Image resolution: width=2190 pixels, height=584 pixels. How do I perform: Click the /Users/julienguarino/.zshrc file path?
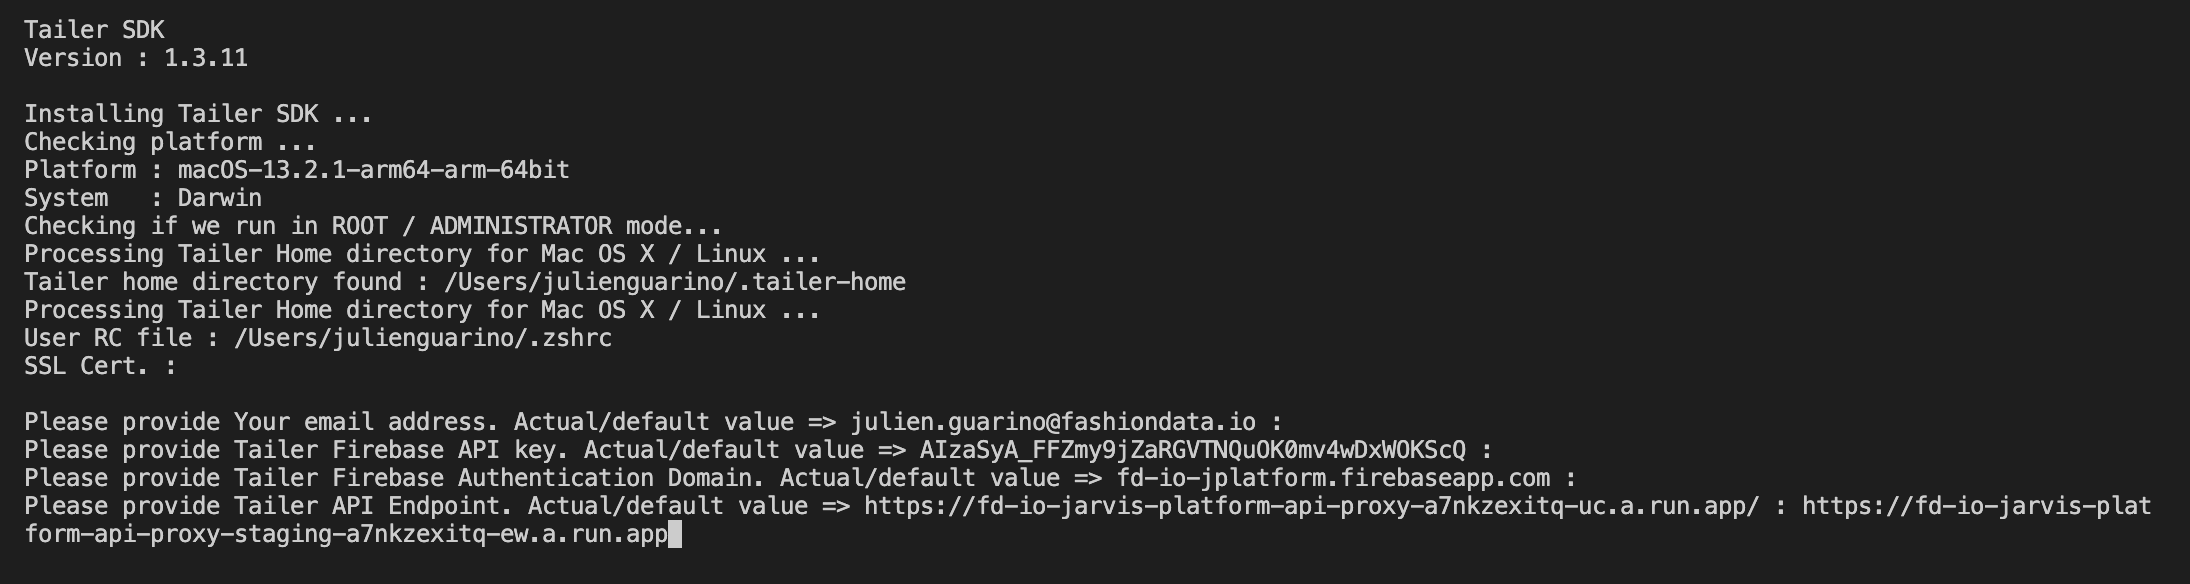(422, 338)
